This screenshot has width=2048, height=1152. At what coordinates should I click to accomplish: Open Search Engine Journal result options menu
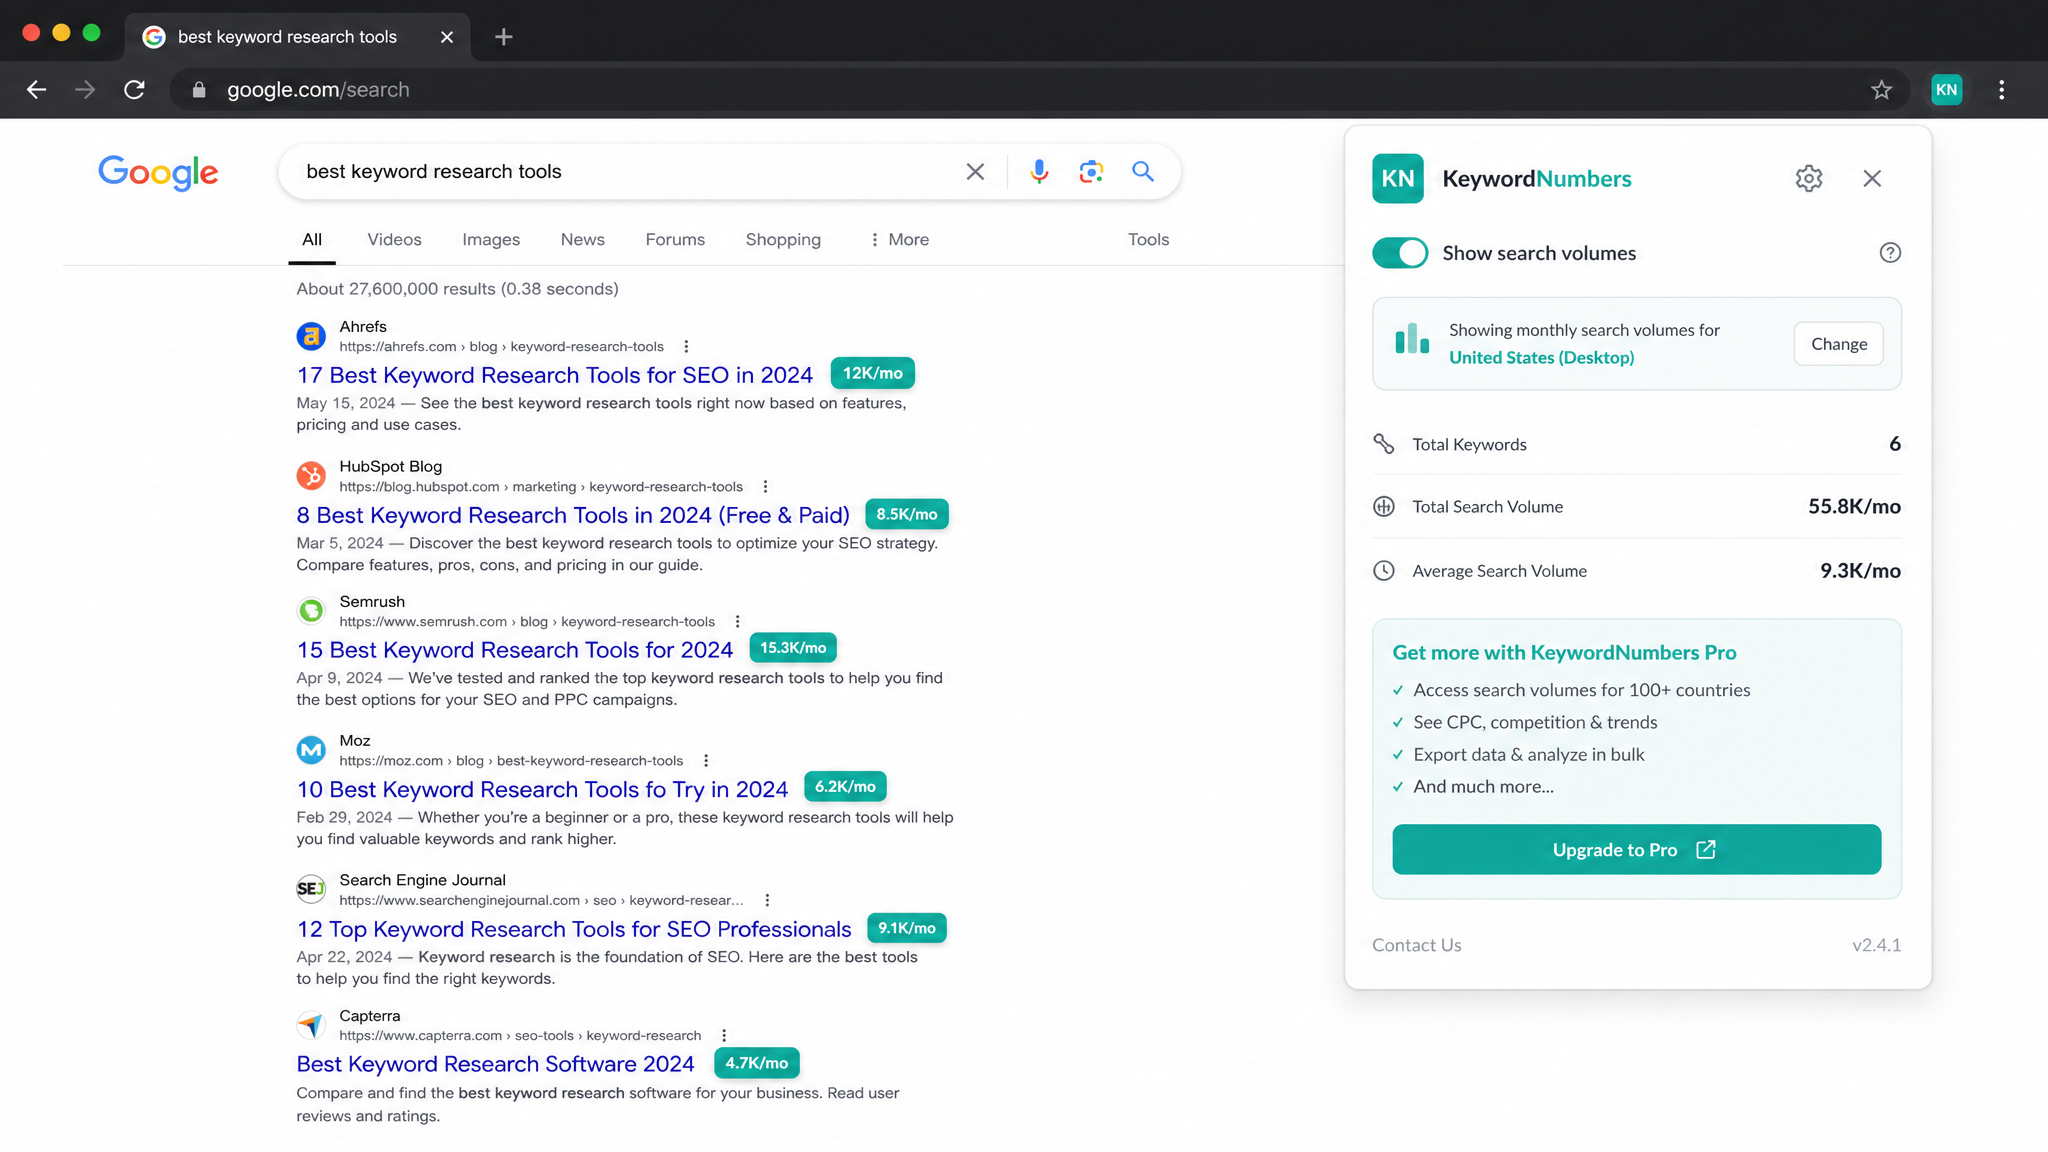[766, 901]
